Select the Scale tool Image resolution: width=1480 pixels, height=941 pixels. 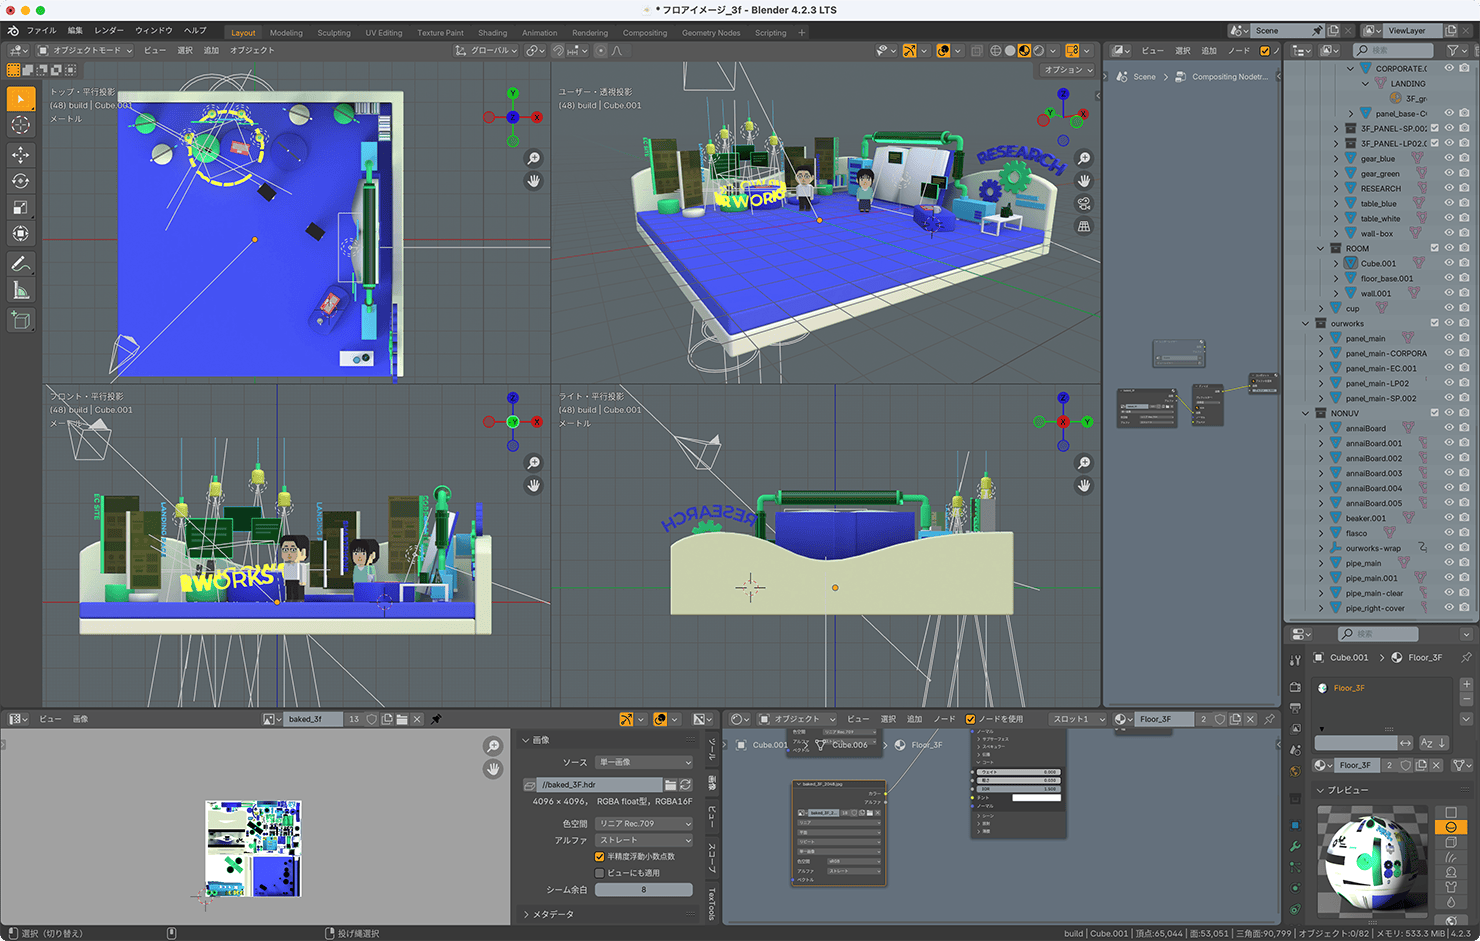[20, 207]
